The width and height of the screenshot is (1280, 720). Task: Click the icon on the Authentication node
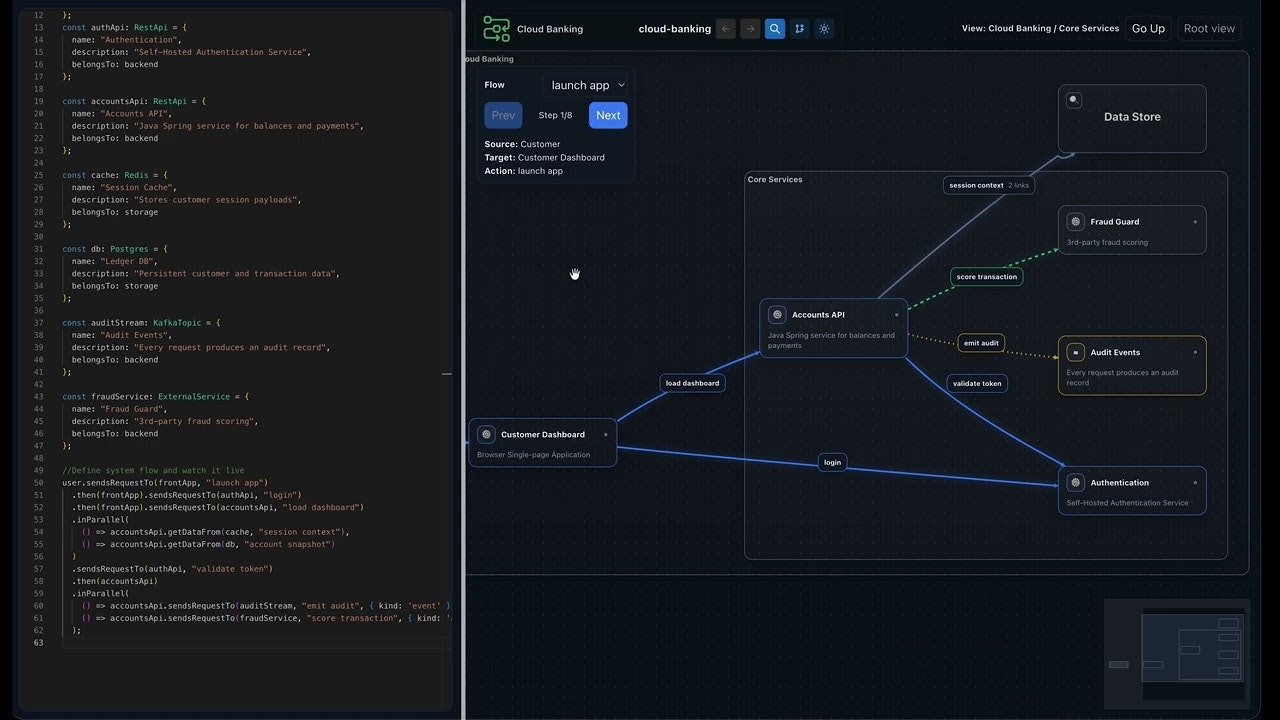[1075, 482]
